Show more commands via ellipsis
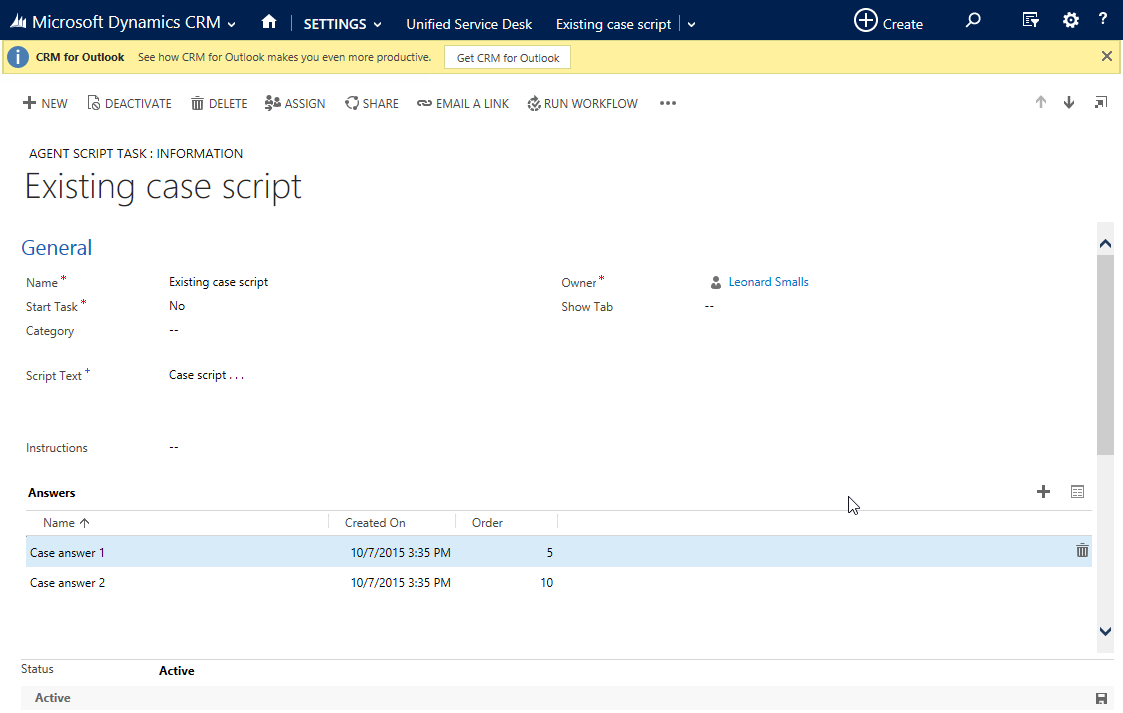The width and height of the screenshot is (1123, 713). coord(668,103)
